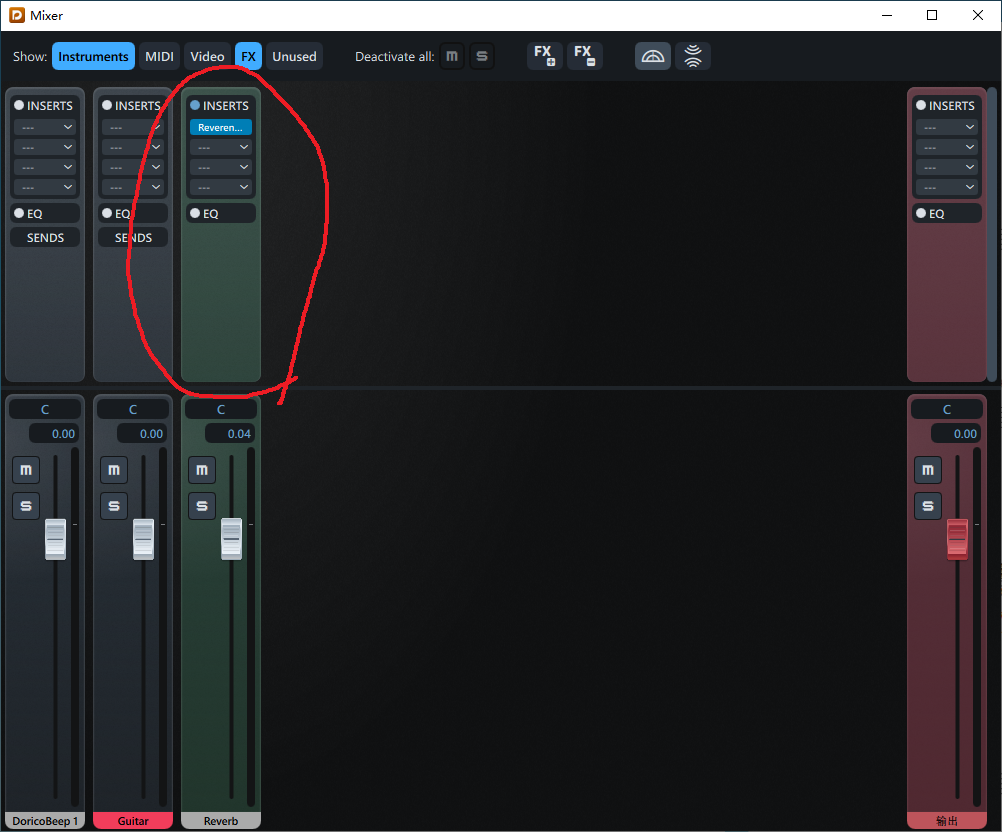Select the DoricoBeep 1 channel name label
Screen dimensions: 1002x832
pyautogui.click(x=45, y=820)
